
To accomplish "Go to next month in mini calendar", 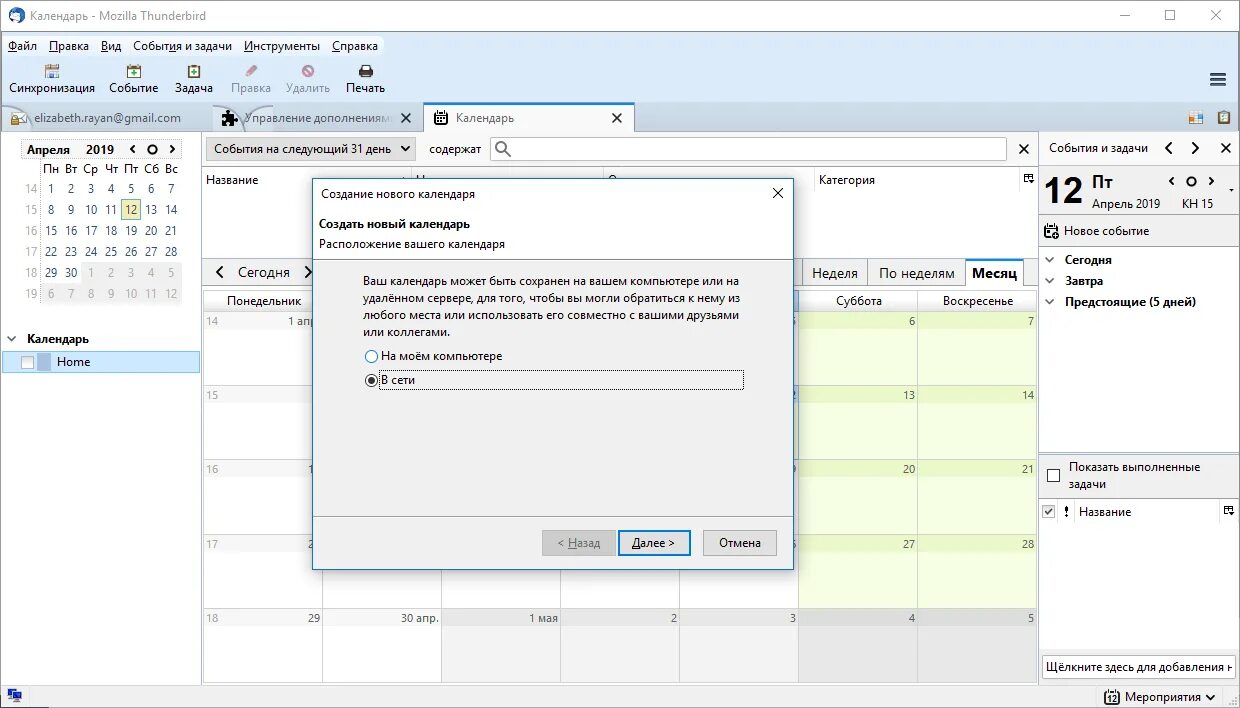I will [x=172, y=149].
